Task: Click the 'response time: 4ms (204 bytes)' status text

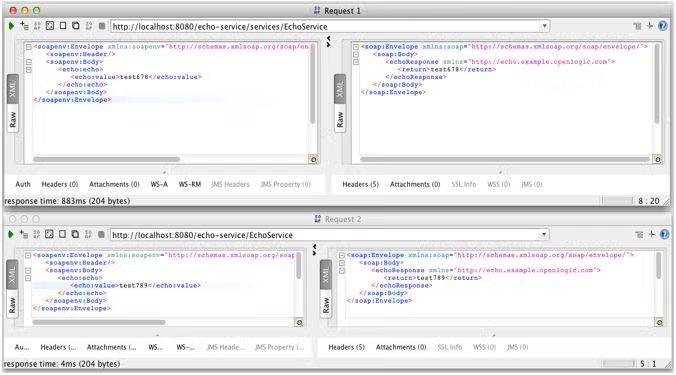Action: 62,364
